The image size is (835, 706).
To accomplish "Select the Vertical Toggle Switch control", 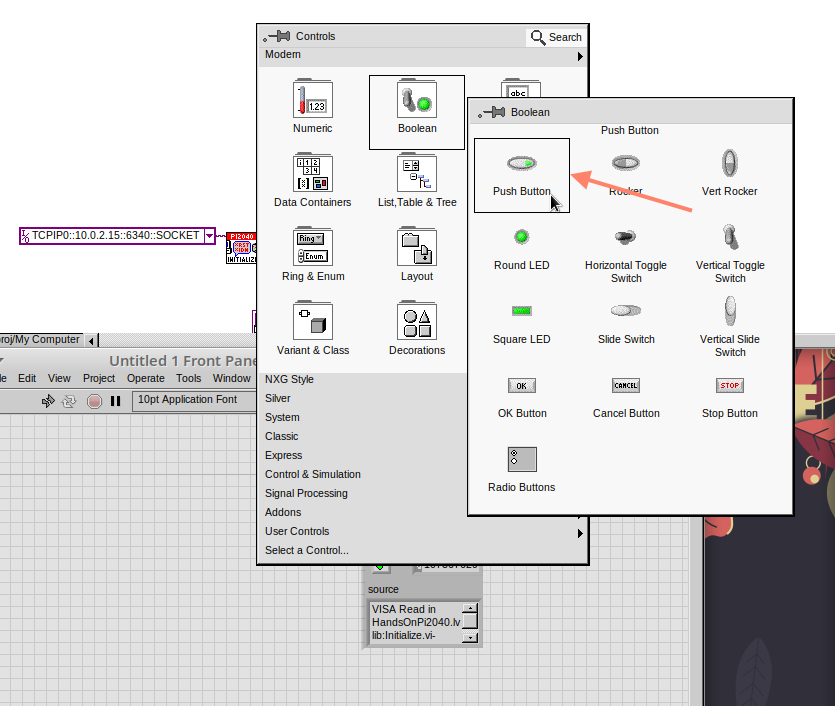I will pyautogui.click(x=730, y=255).
